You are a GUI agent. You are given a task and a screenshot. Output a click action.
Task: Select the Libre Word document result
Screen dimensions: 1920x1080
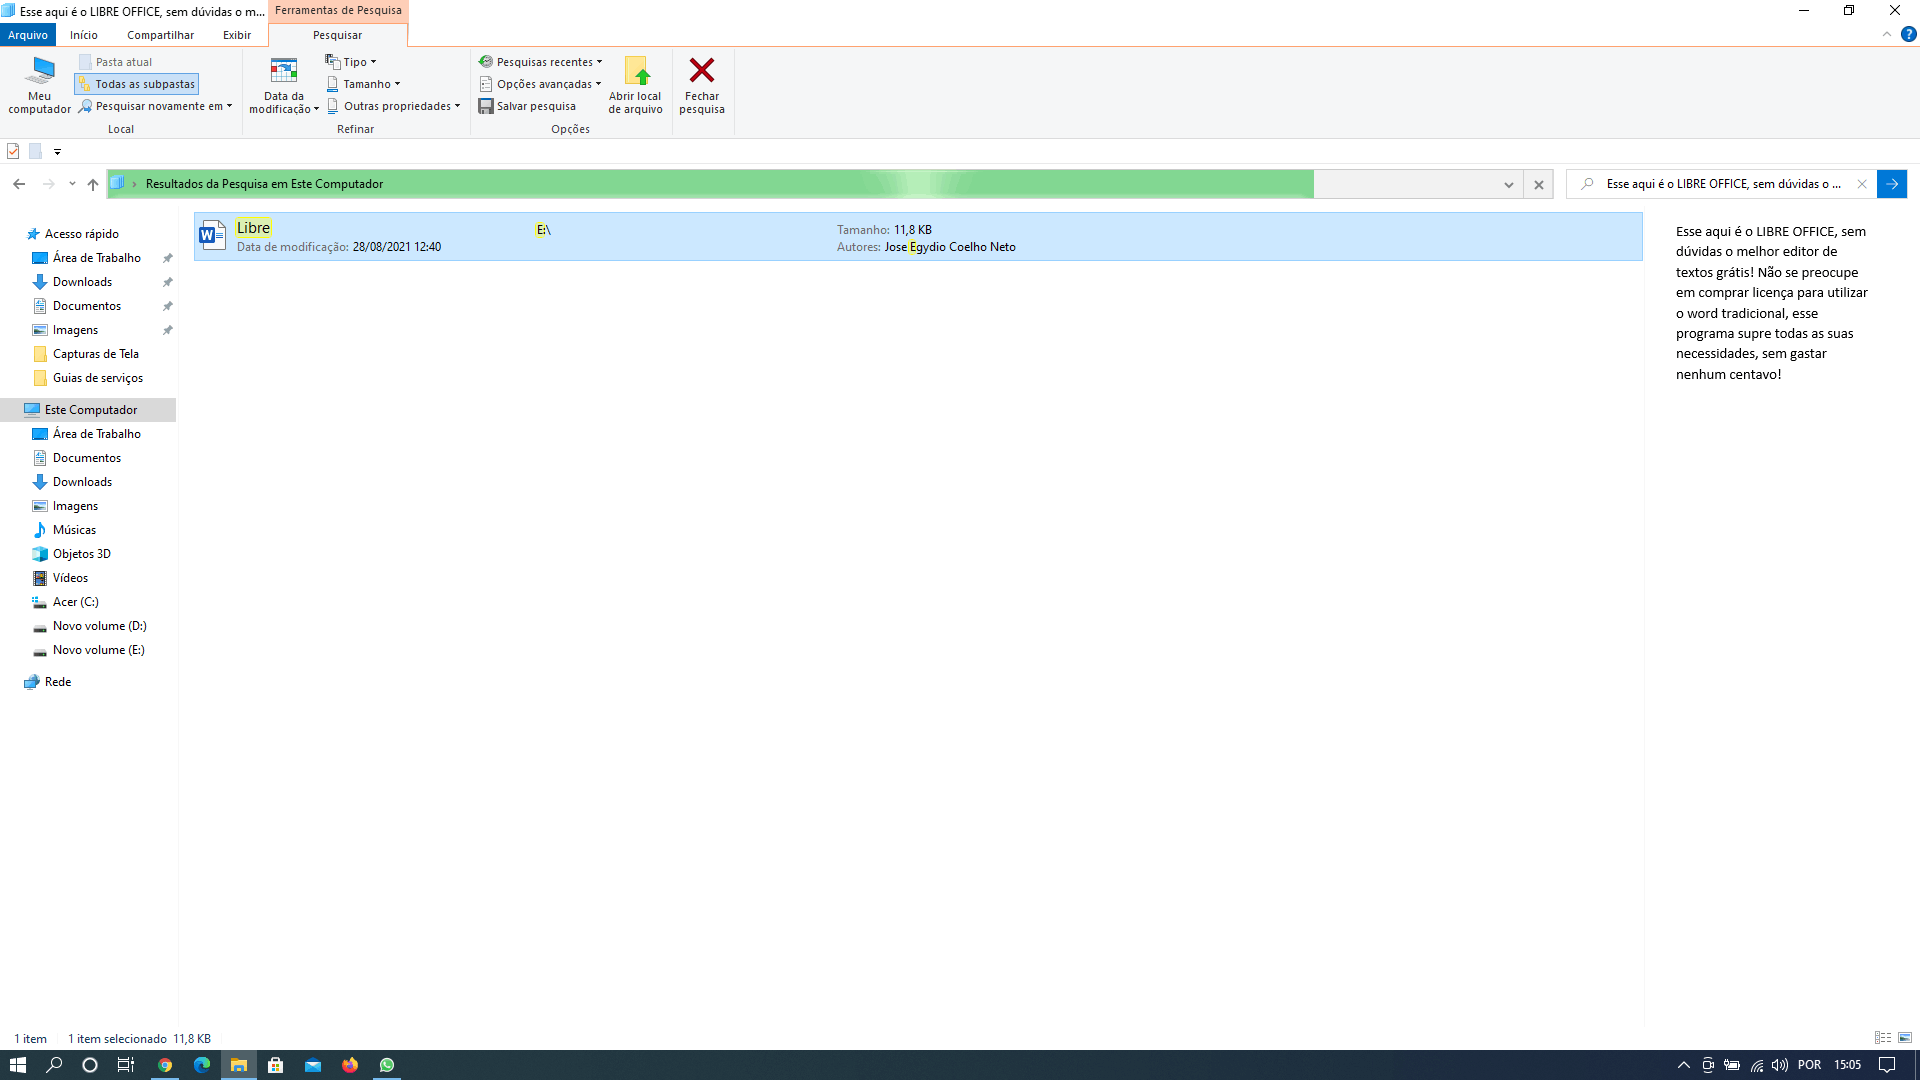[253, 229]
